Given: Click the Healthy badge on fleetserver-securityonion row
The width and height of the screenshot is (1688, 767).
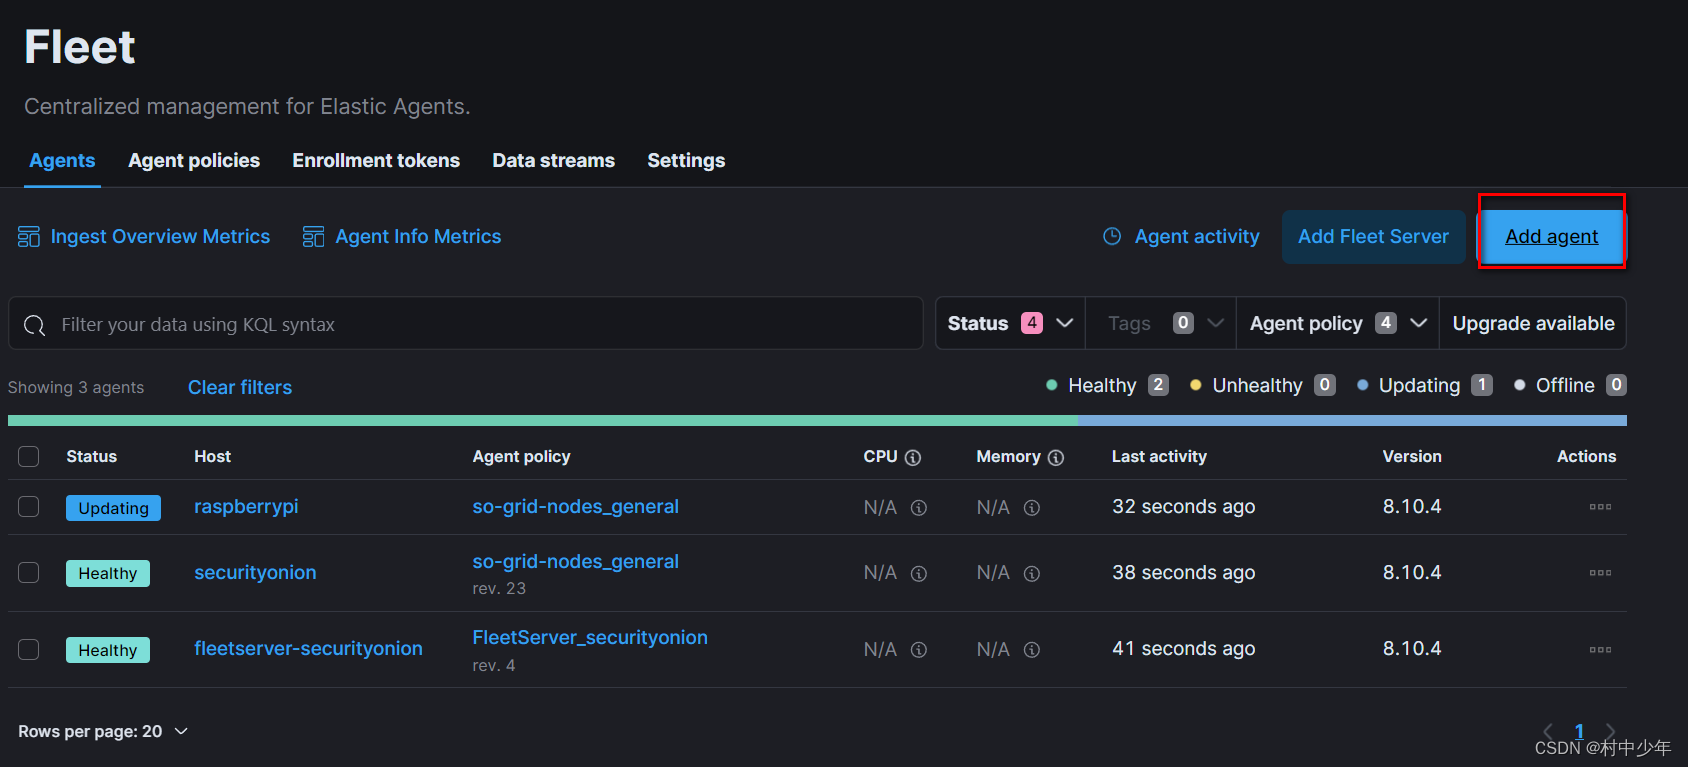Looking at the screenshot, I should (108, 650).
